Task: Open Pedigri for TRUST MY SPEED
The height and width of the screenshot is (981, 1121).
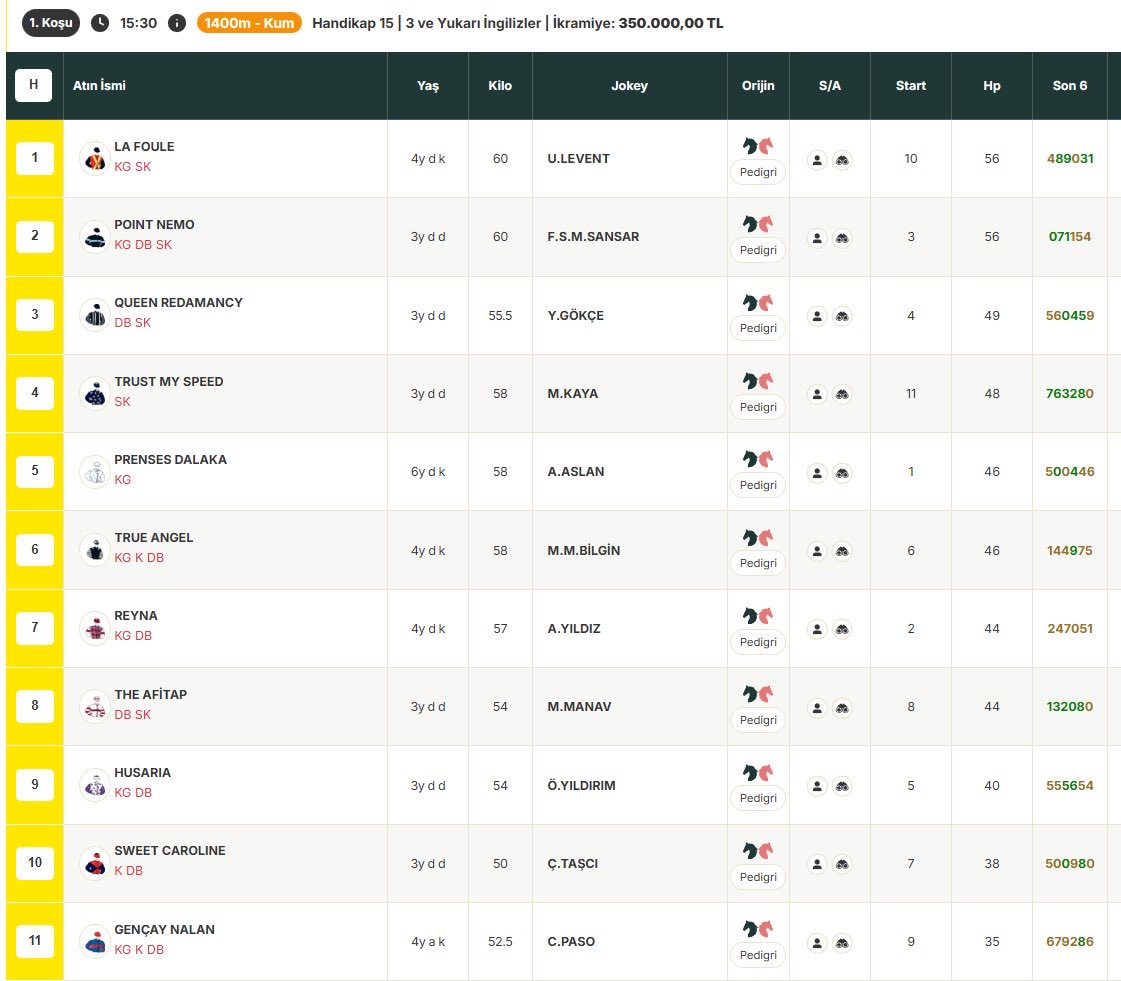Action: point(758,407)
